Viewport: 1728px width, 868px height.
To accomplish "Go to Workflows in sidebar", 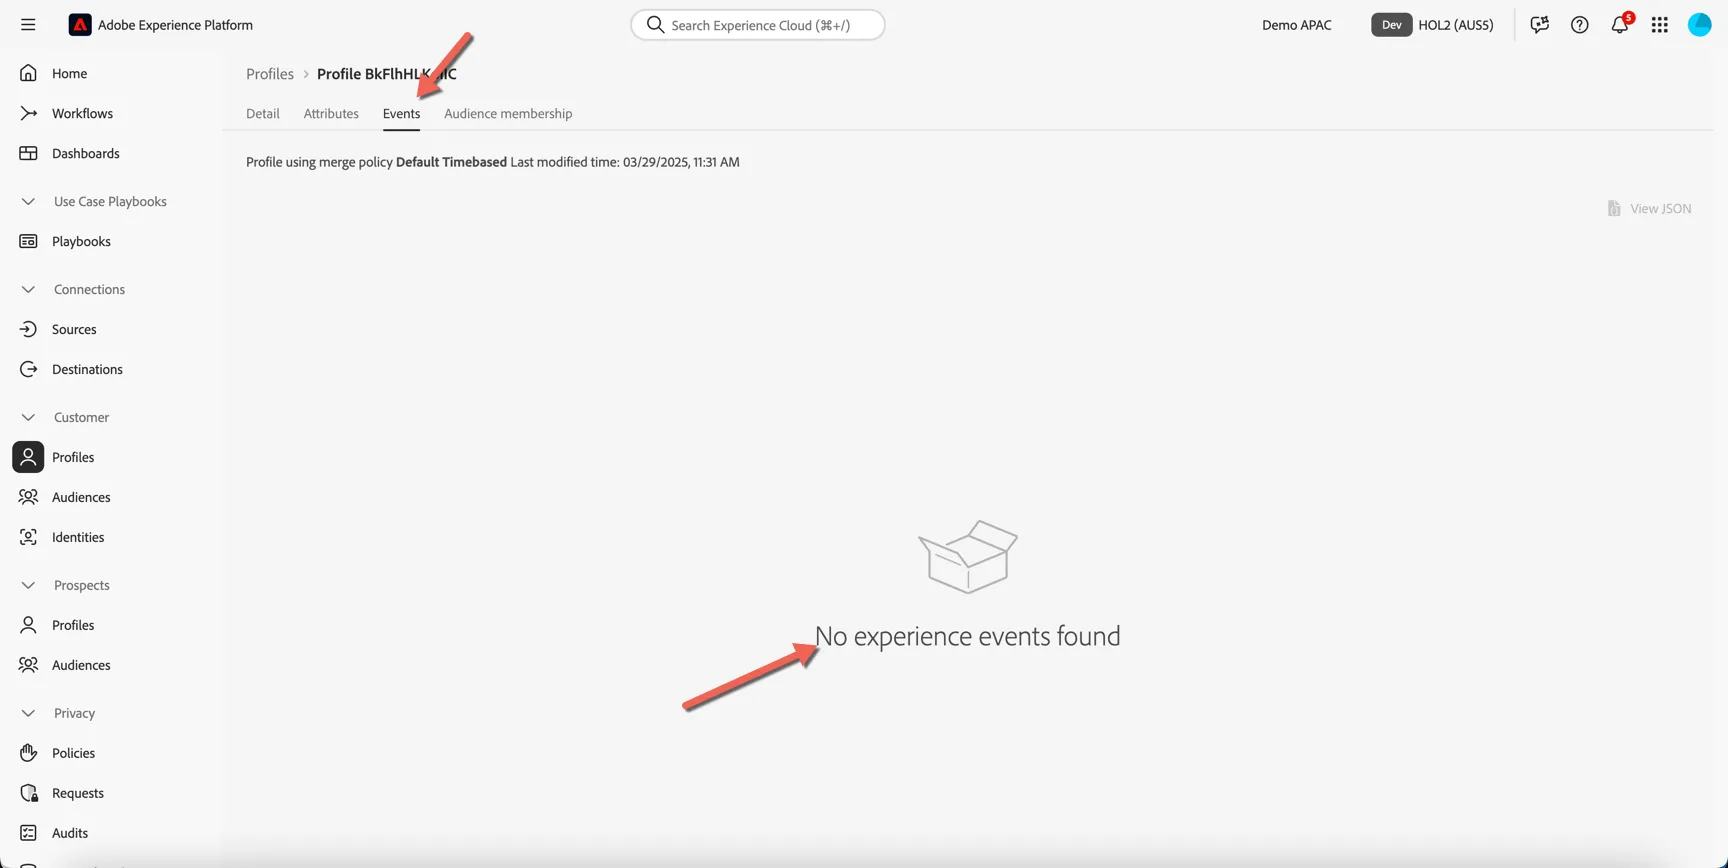I will click(x=82, y=113).
